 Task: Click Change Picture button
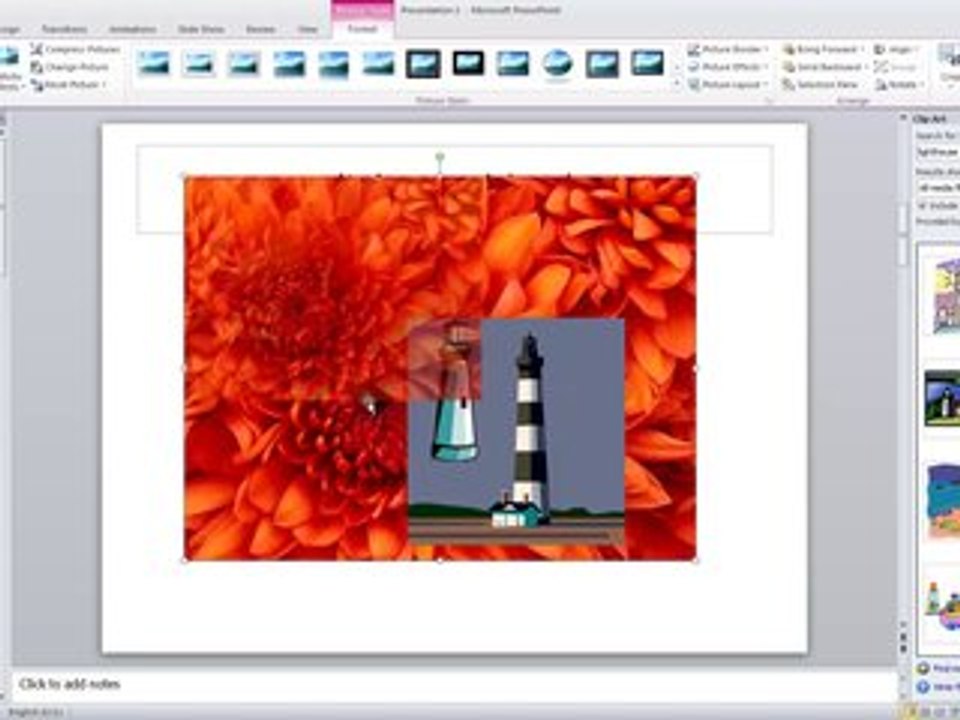pos(70,67)
